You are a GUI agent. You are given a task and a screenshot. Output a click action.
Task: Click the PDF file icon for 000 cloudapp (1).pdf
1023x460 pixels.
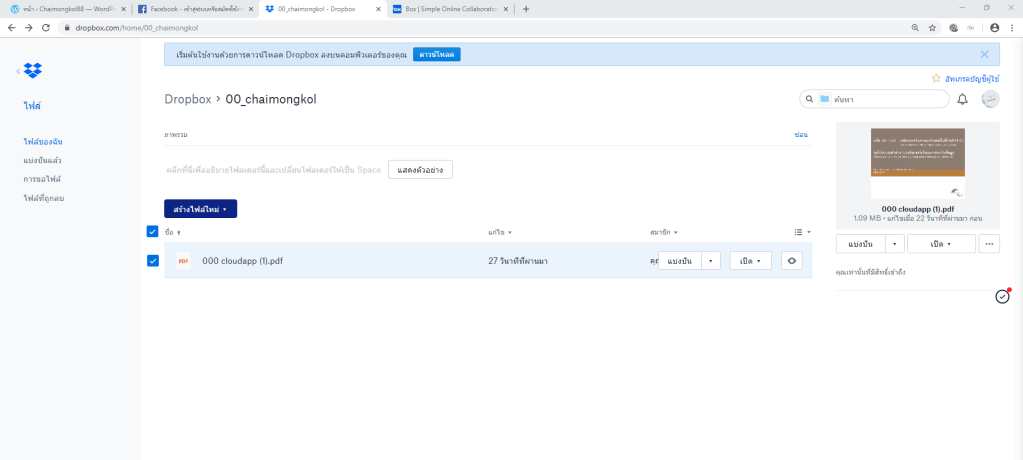click(183, 261)
